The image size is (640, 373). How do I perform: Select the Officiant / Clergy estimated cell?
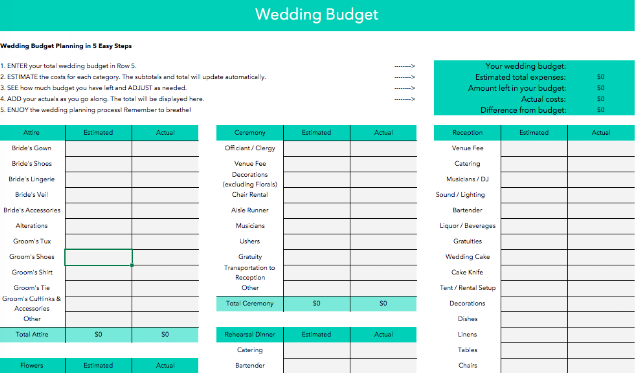[317, 149]
